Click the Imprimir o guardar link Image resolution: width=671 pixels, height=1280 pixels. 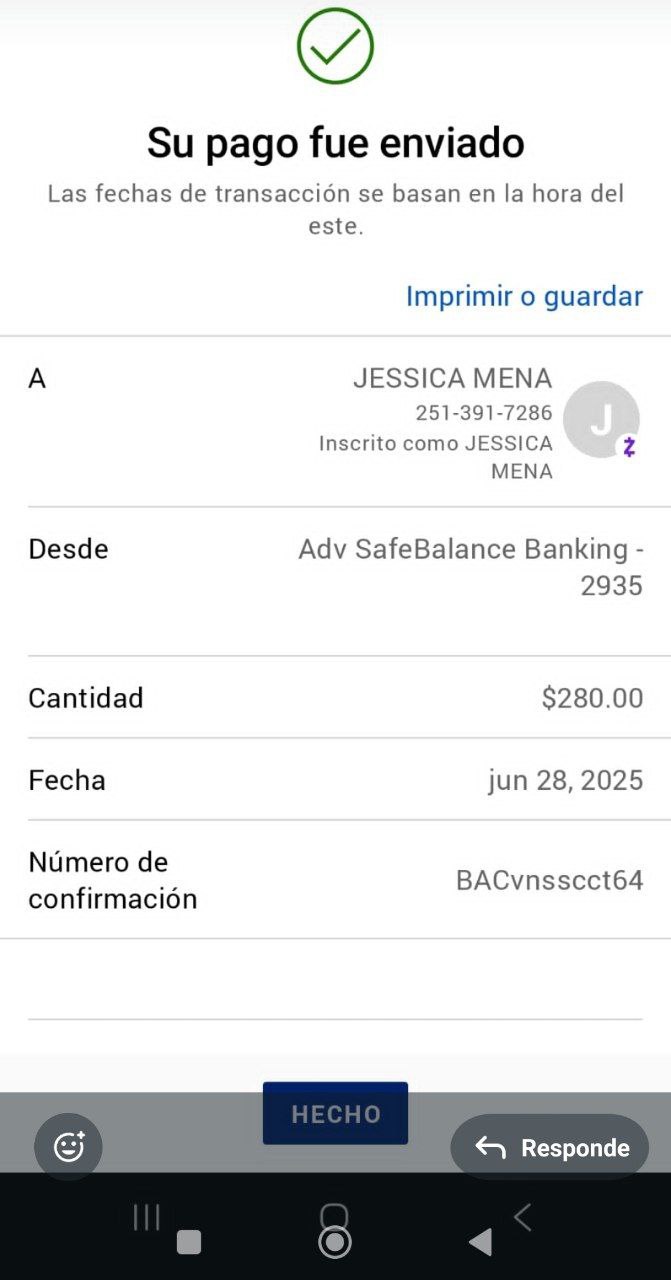524,296
